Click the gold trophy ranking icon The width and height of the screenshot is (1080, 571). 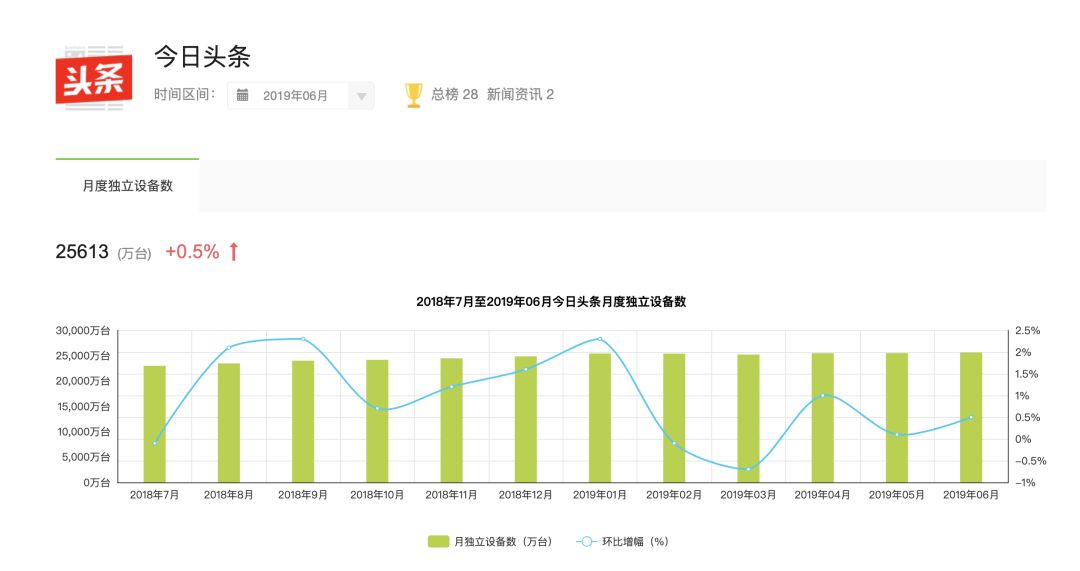tap(413, 95)
